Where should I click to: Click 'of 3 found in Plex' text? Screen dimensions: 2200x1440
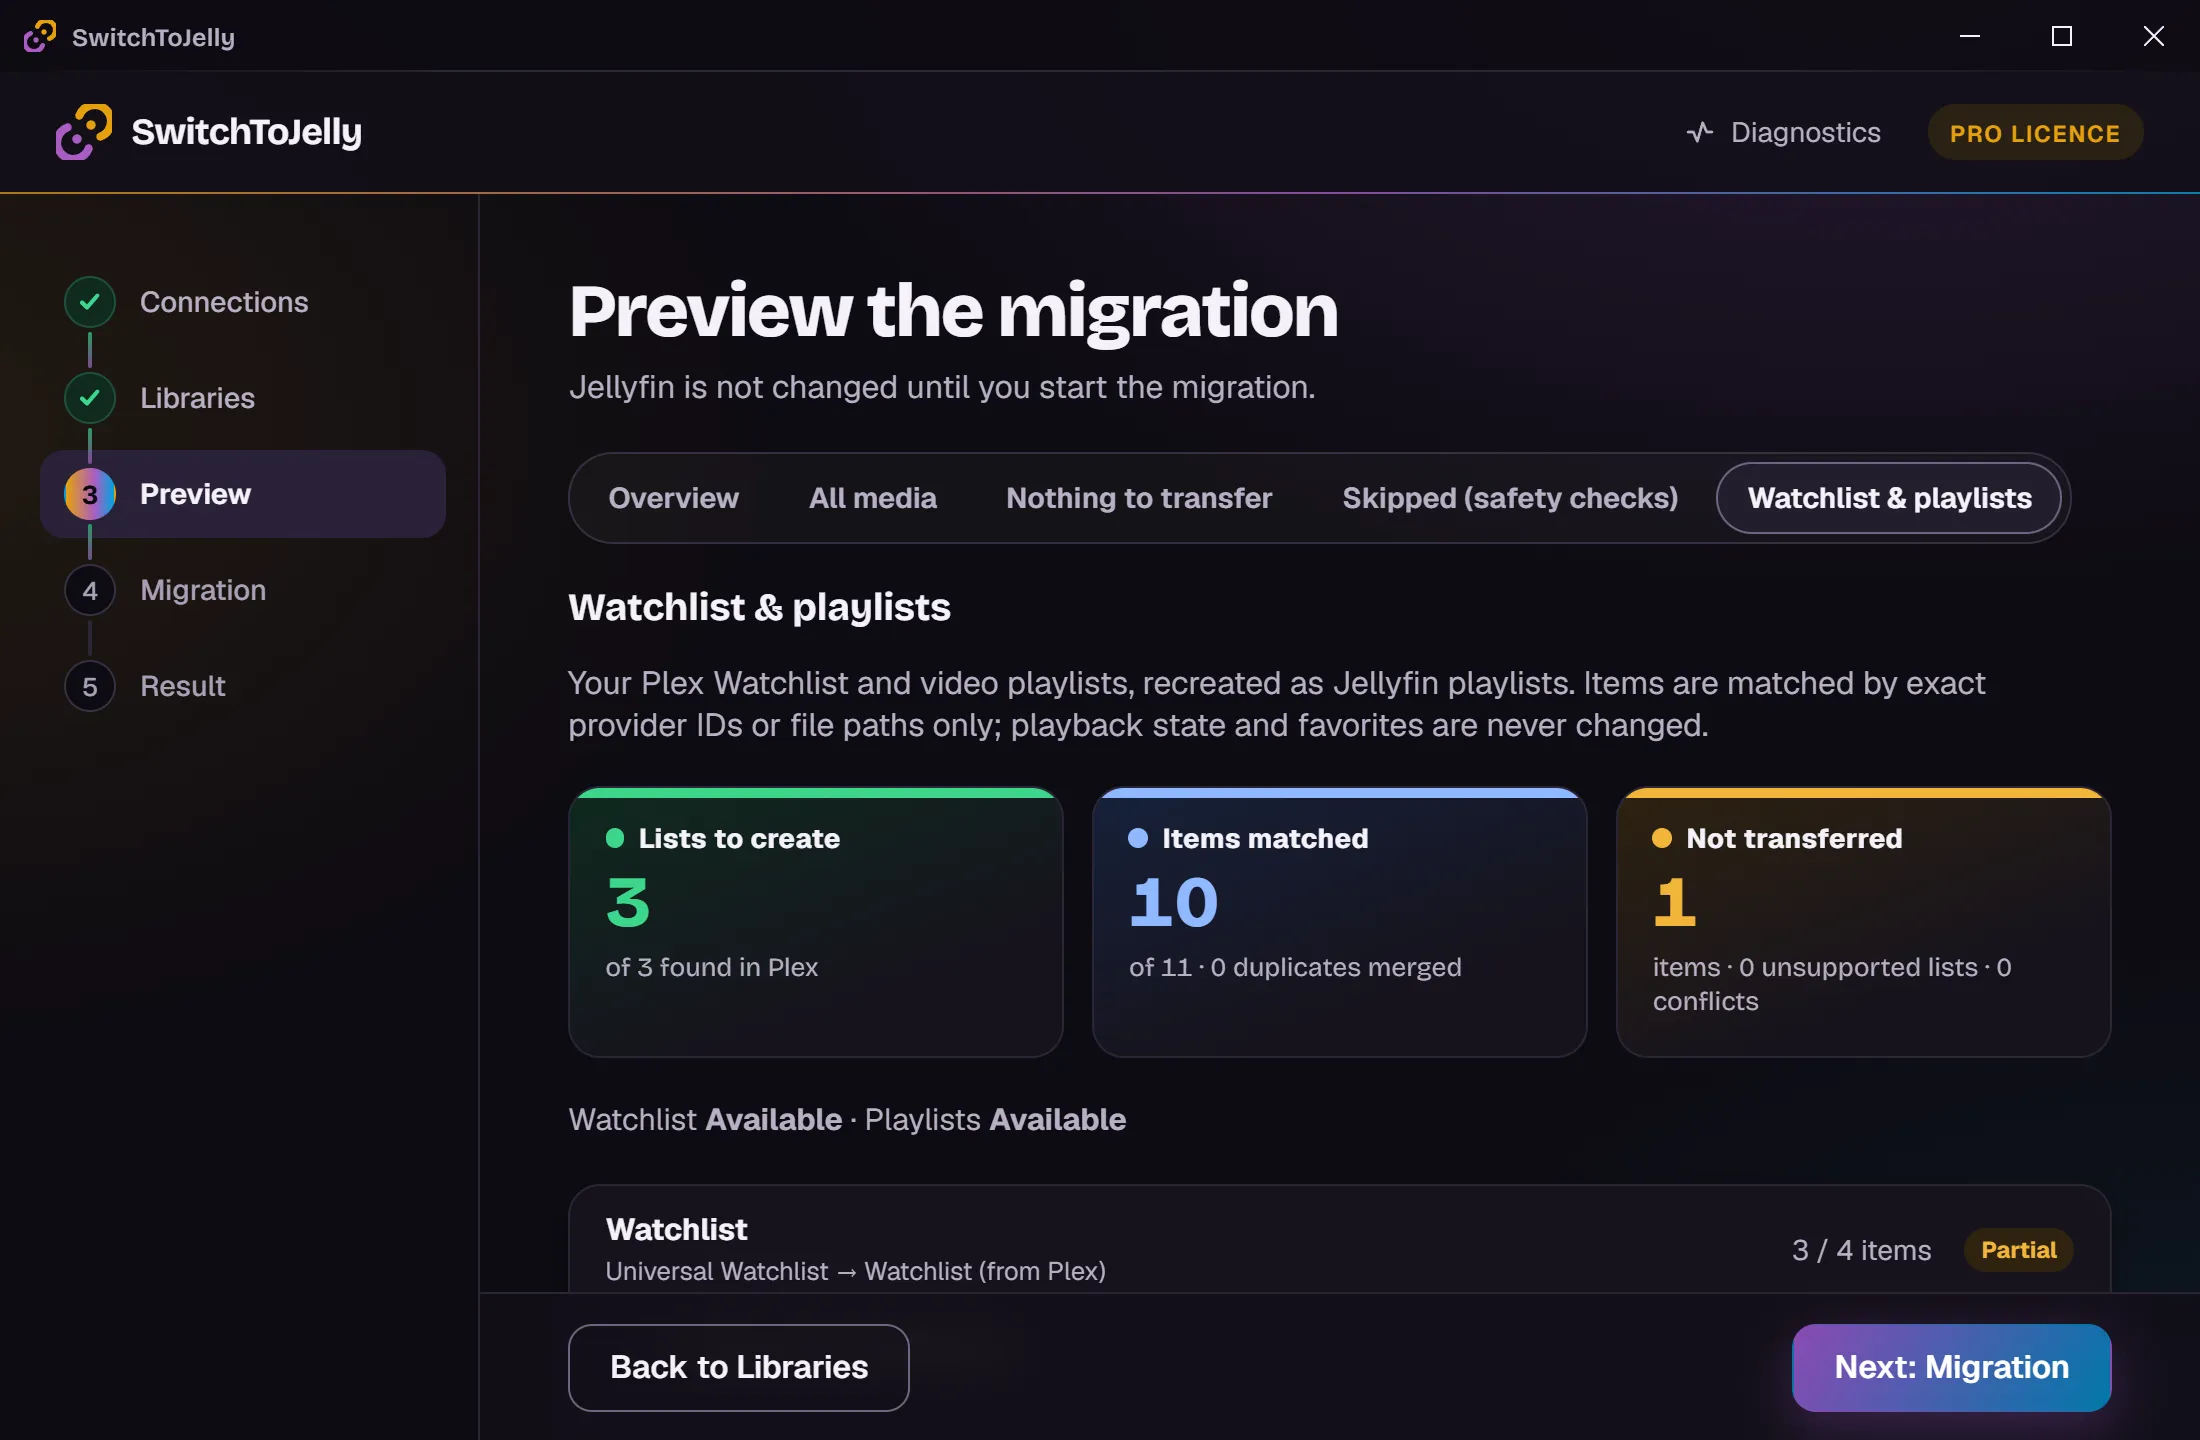click(x=711, y=967)
